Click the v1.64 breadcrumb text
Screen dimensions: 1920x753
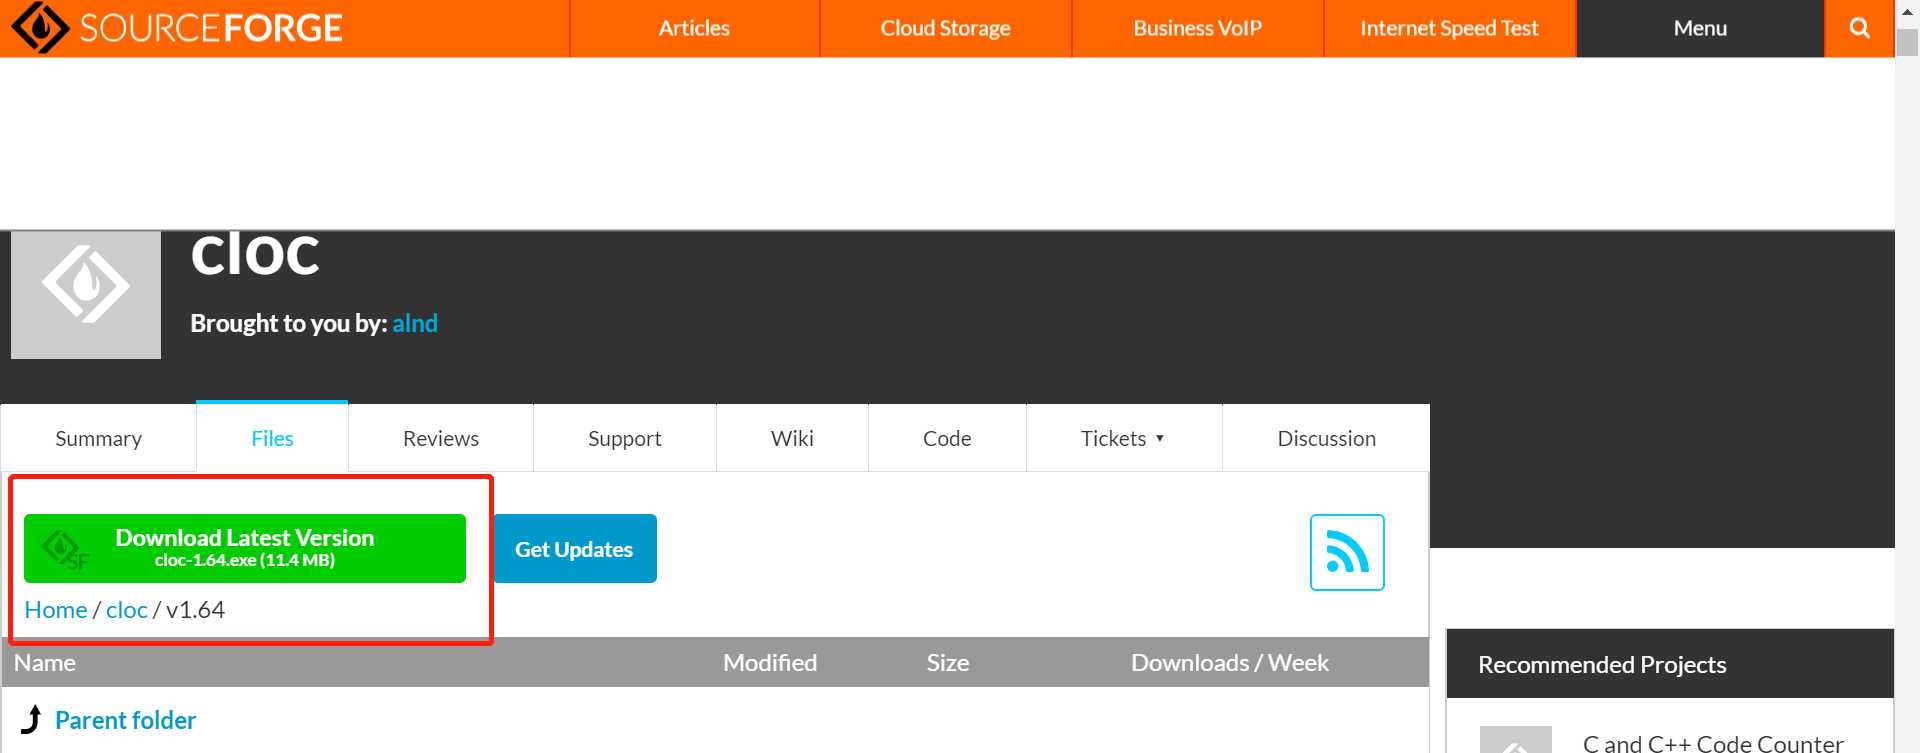195,609
